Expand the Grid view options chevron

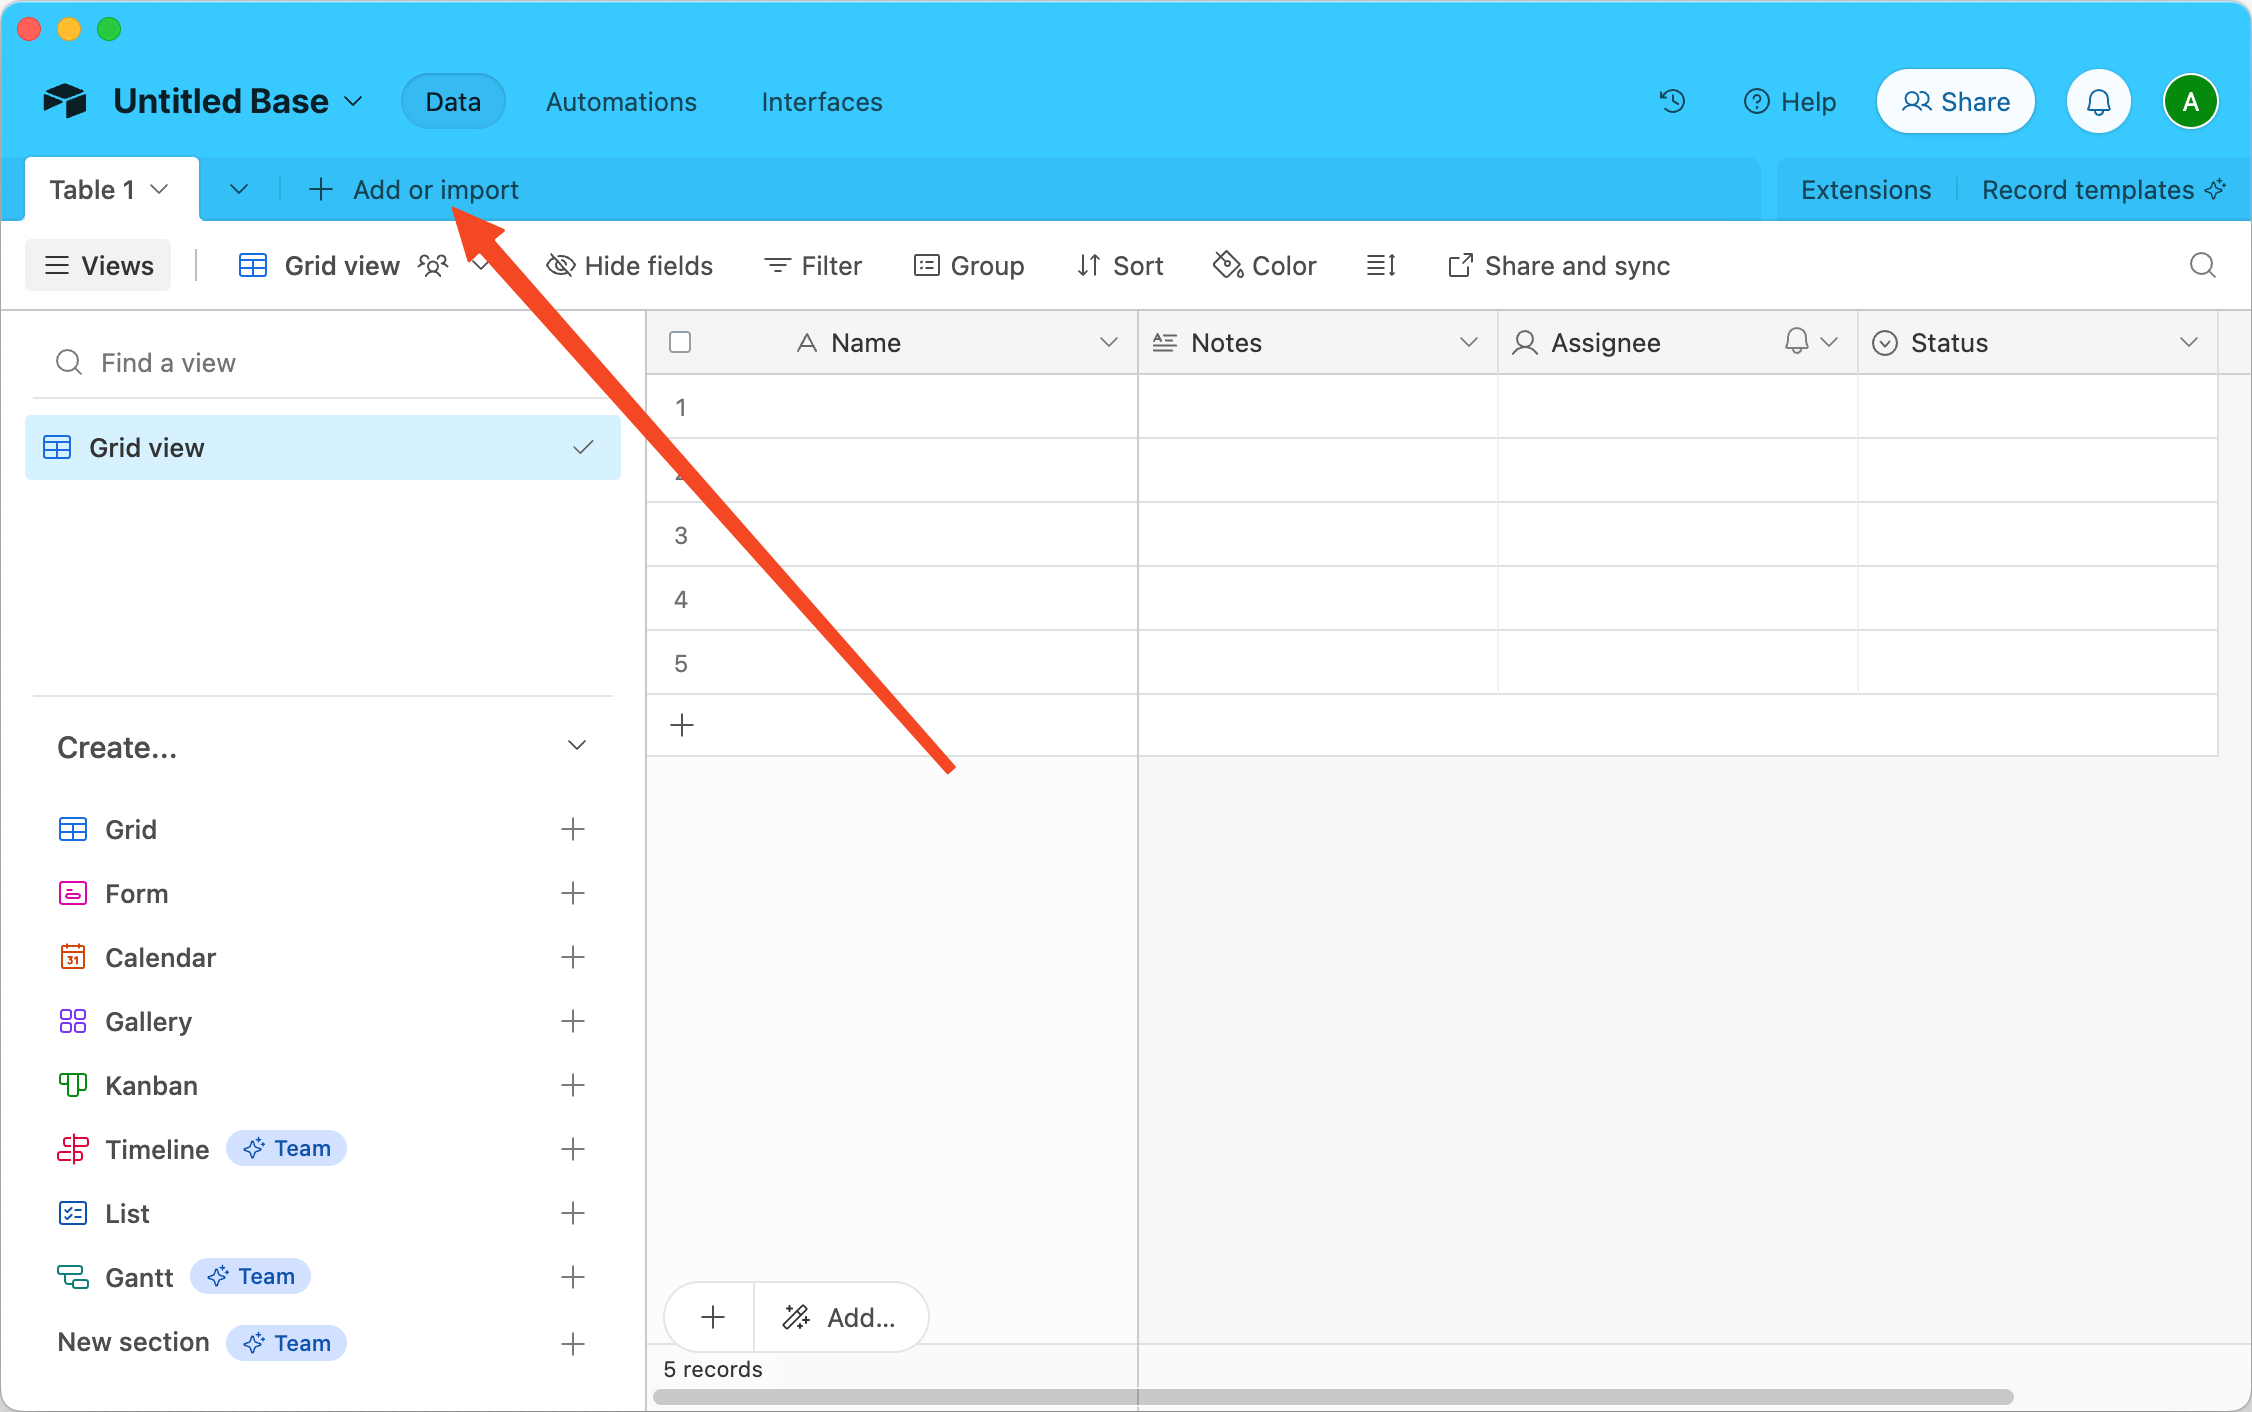[x=483, y=264]
